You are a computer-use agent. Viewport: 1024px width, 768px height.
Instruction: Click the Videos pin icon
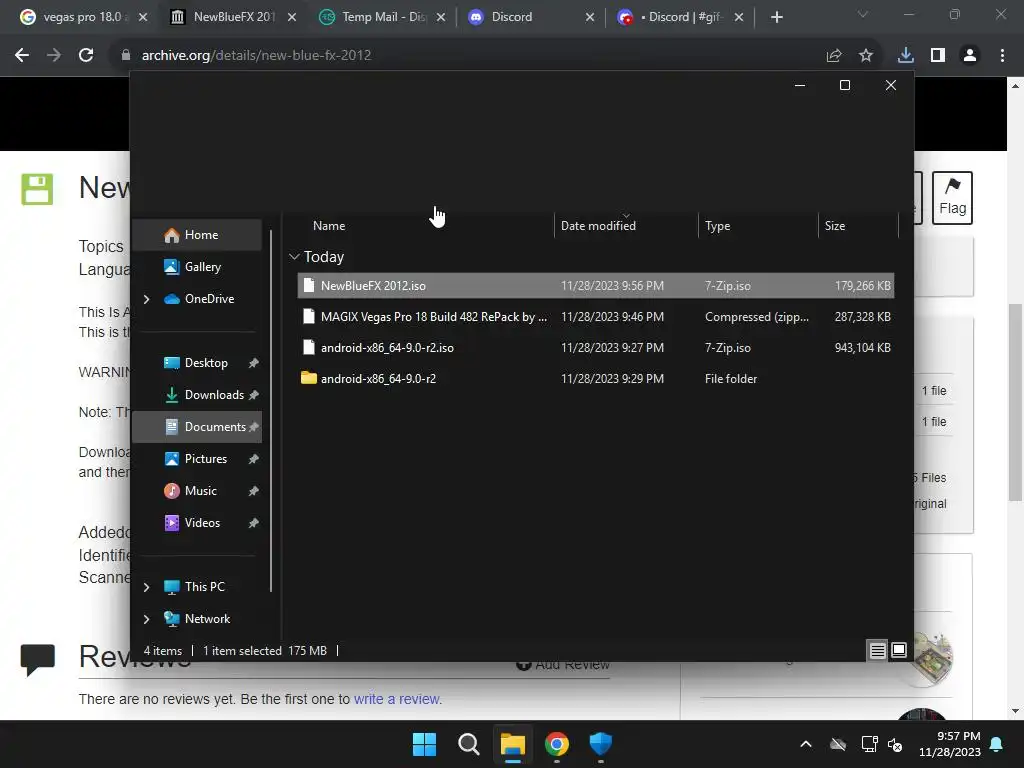(x=253, y=523)
